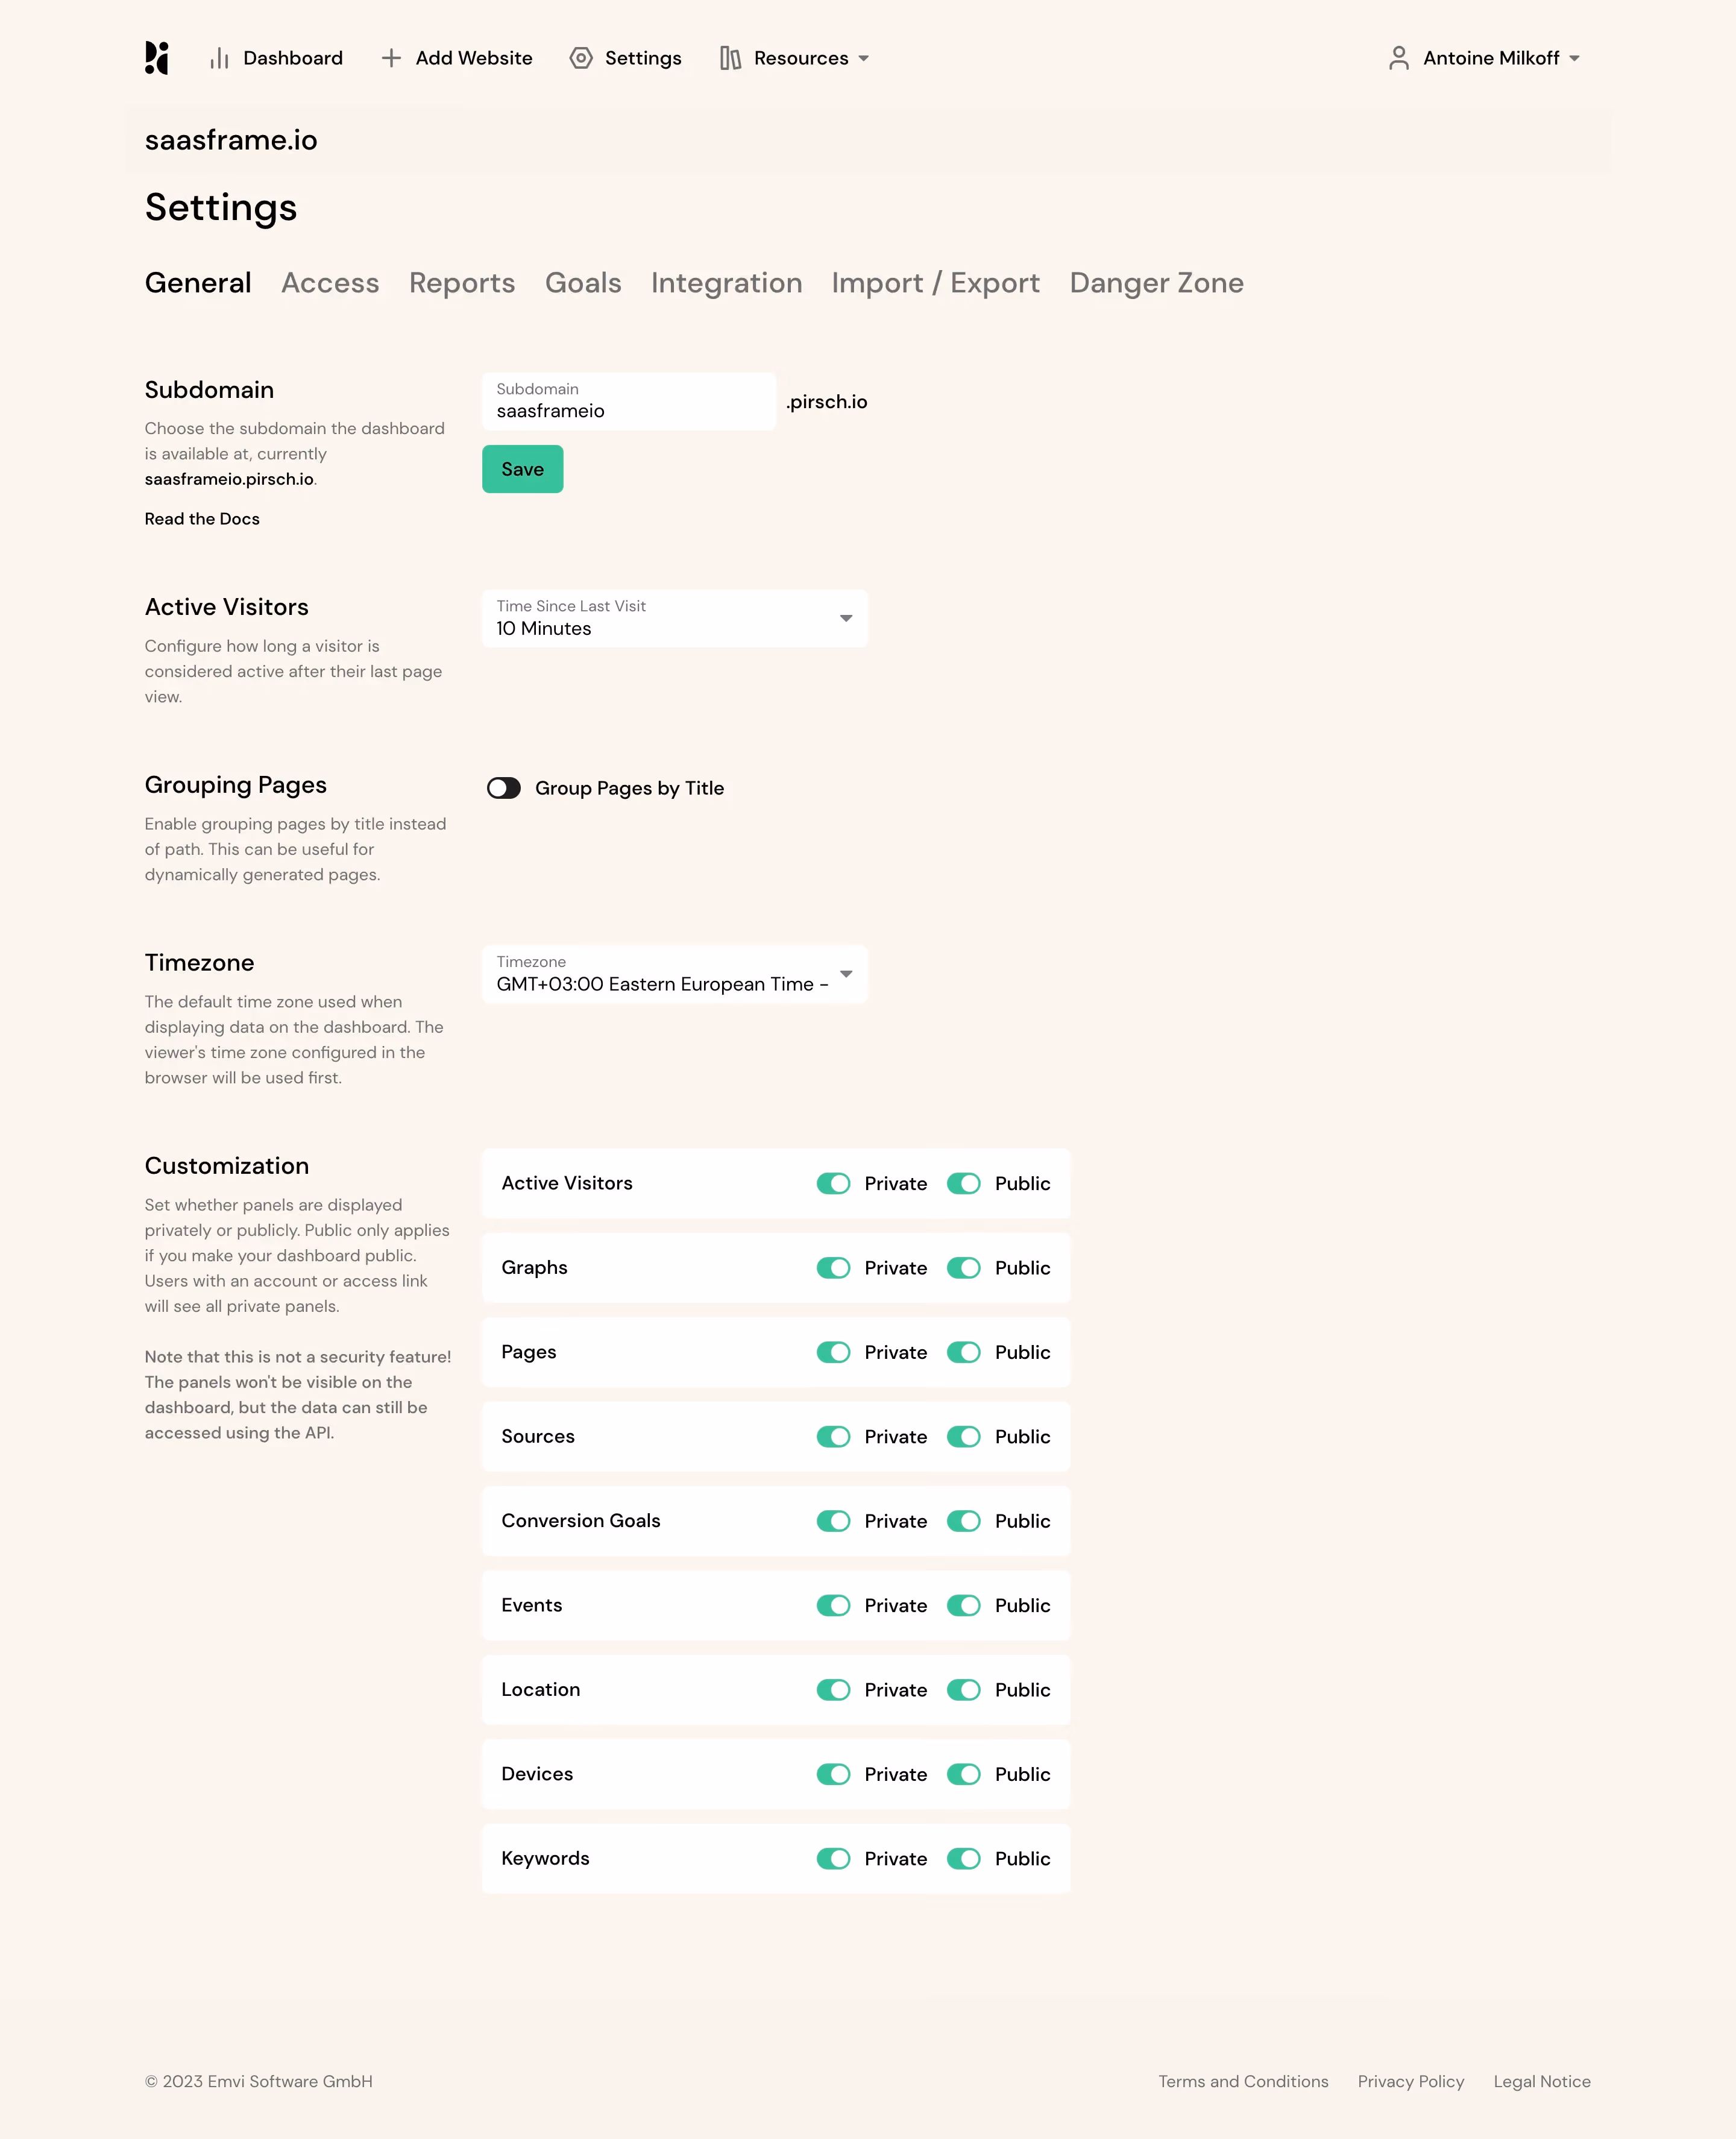Click the Subdomain input field
This screenshot has width=1736, height=2139.
point(629,402)
